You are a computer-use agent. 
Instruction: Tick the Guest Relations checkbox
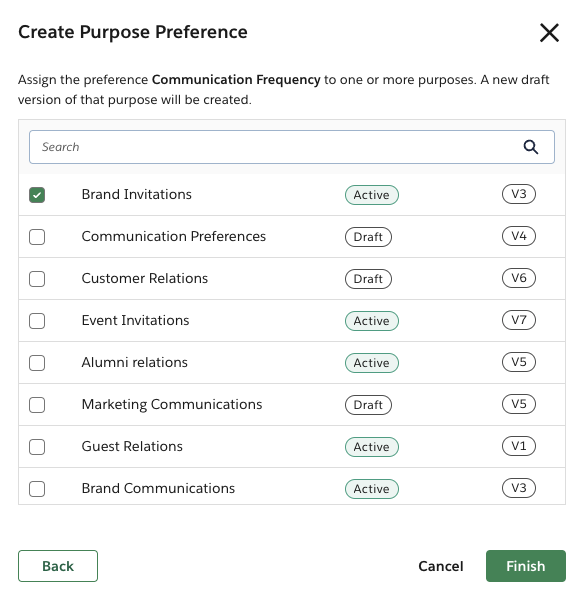point(37,447)
